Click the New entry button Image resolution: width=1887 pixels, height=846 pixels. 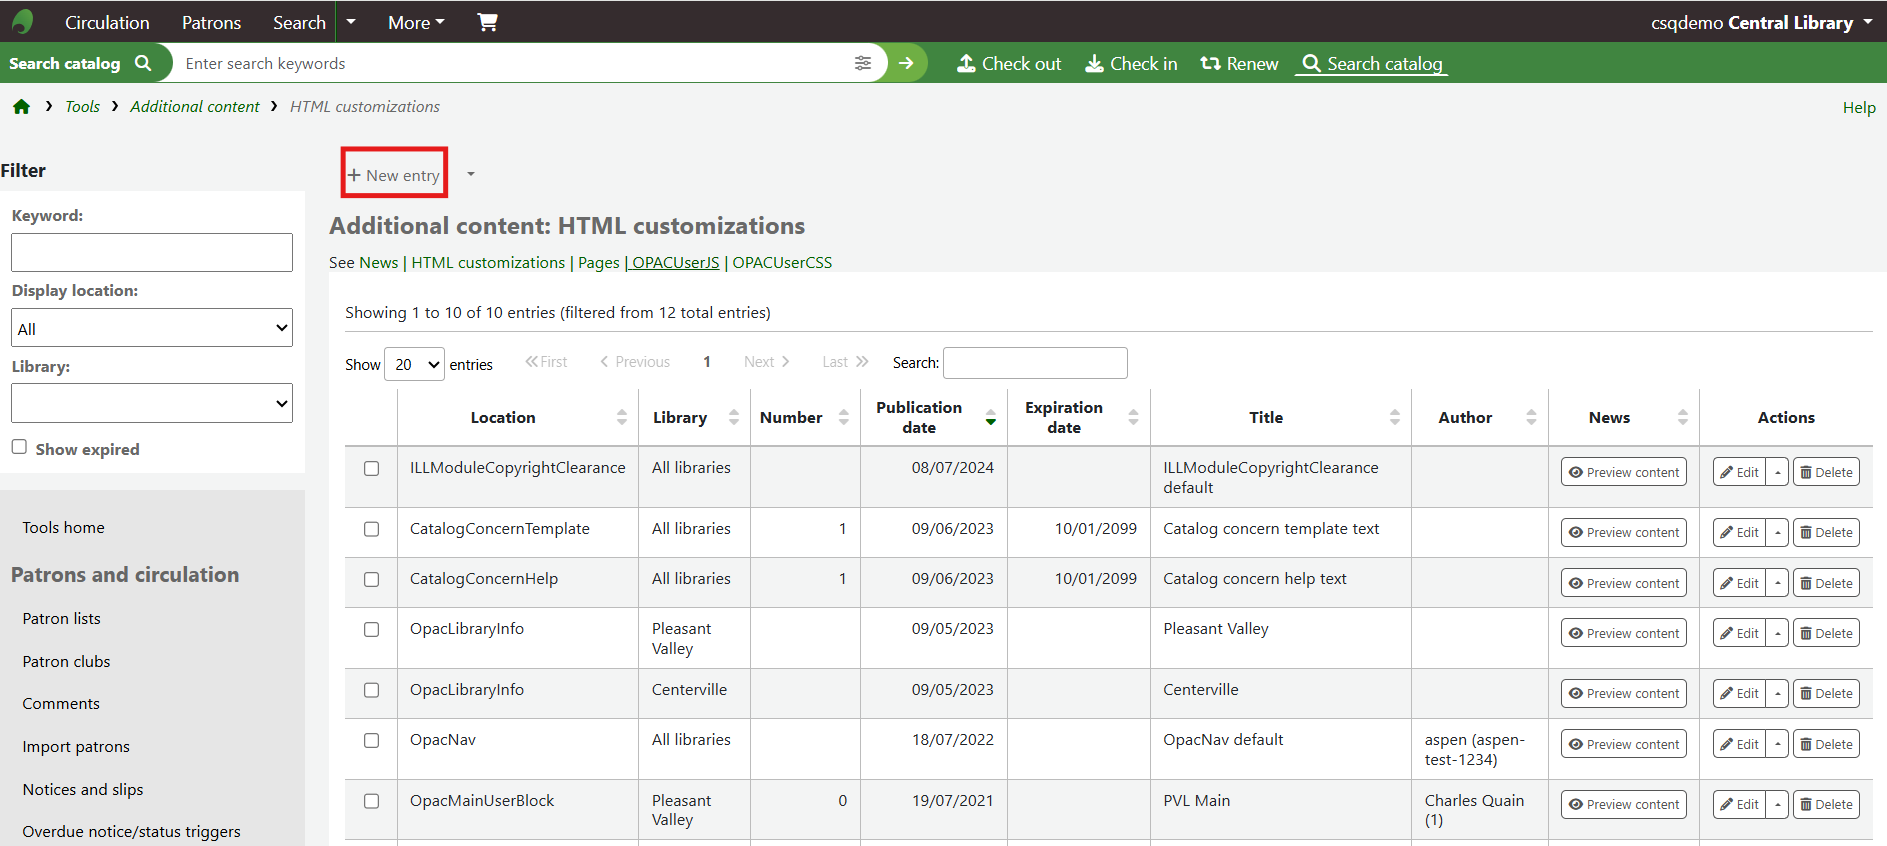pyautogui.click(x=394, y=175)
